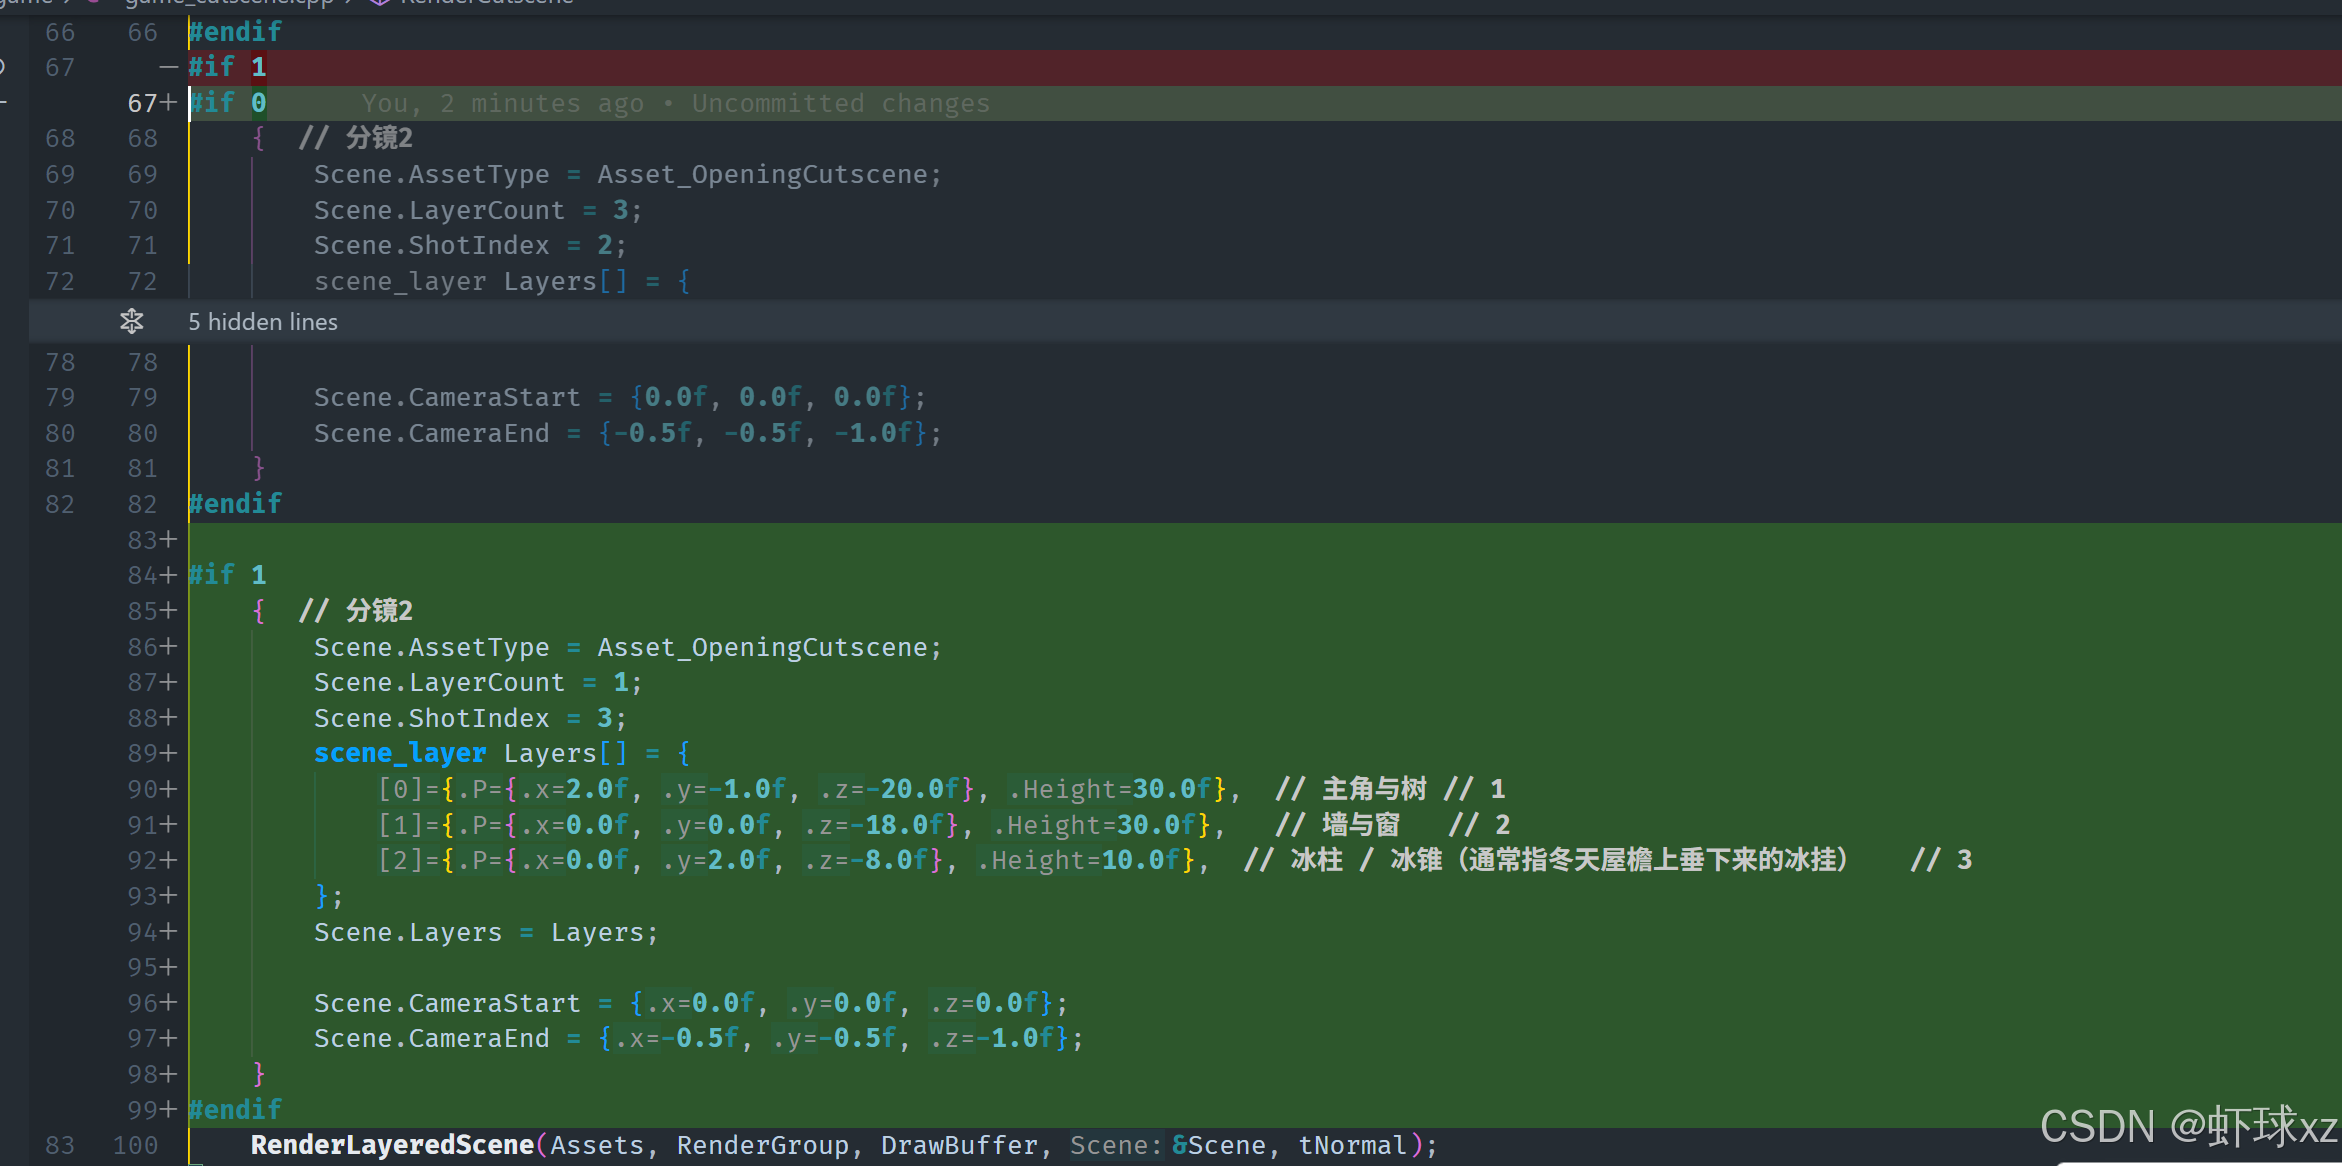The width and height of the screenshot is (2342, 1166).
Task: Click the modified line number 100
Action: point(135,1145)
